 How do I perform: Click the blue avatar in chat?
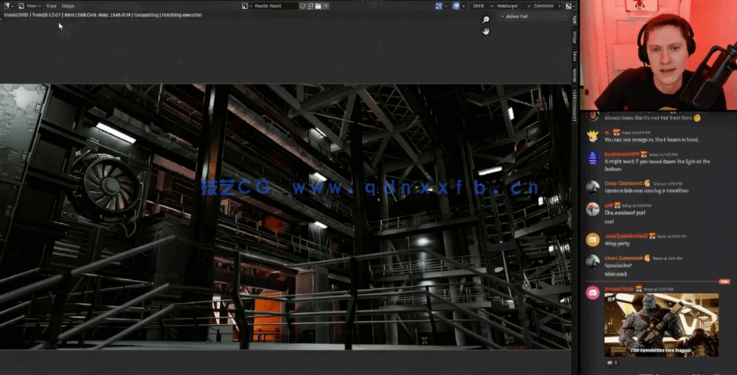(593, 157)
